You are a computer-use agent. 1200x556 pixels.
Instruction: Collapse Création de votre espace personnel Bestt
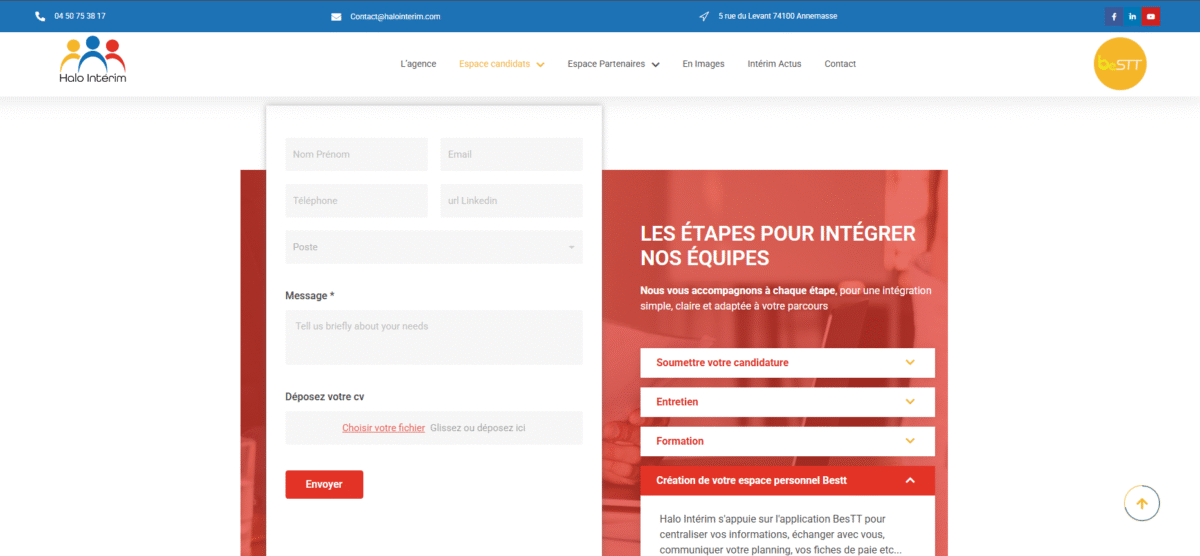point(787,480)
